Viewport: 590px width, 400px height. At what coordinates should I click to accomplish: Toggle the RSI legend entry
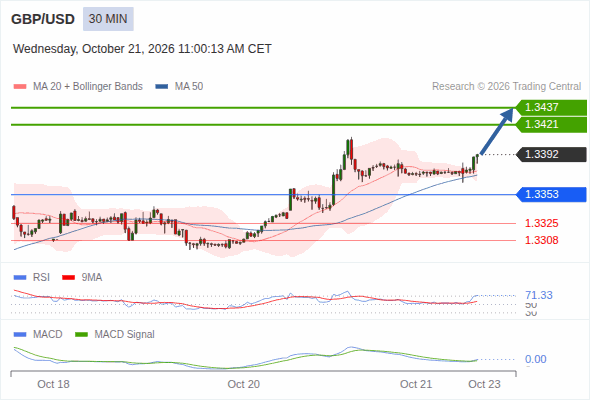(x=32, y=277)
